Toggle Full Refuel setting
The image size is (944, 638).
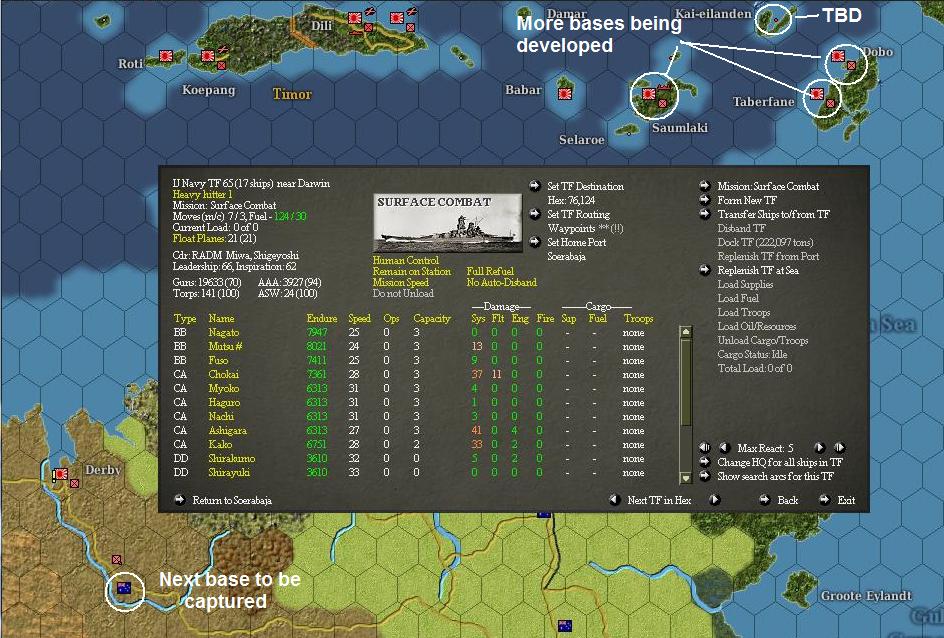(x=490, y=271)
